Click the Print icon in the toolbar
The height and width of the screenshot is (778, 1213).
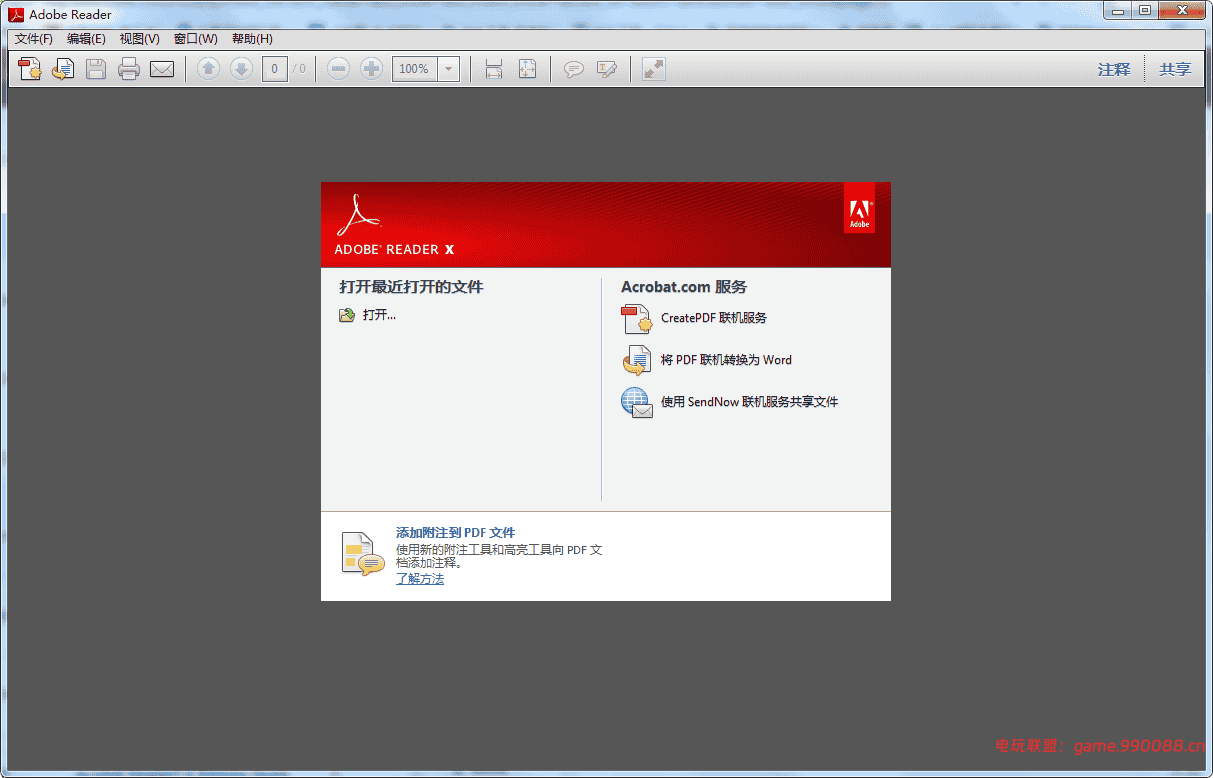(x=129, y=68)
